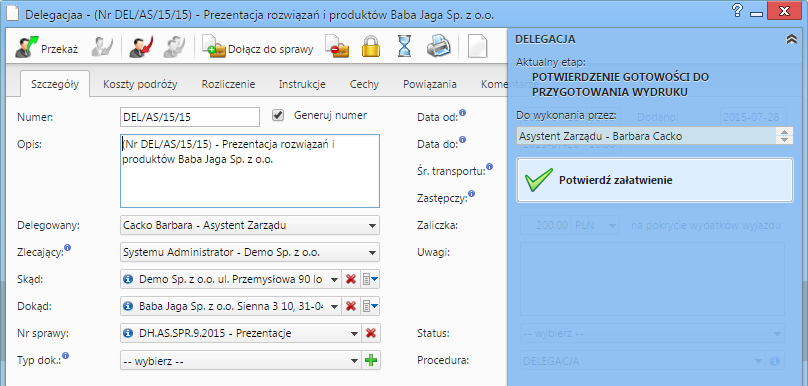Open the Status dropdown
This screenshot has width=808, height=386.
tap(652, 333)
